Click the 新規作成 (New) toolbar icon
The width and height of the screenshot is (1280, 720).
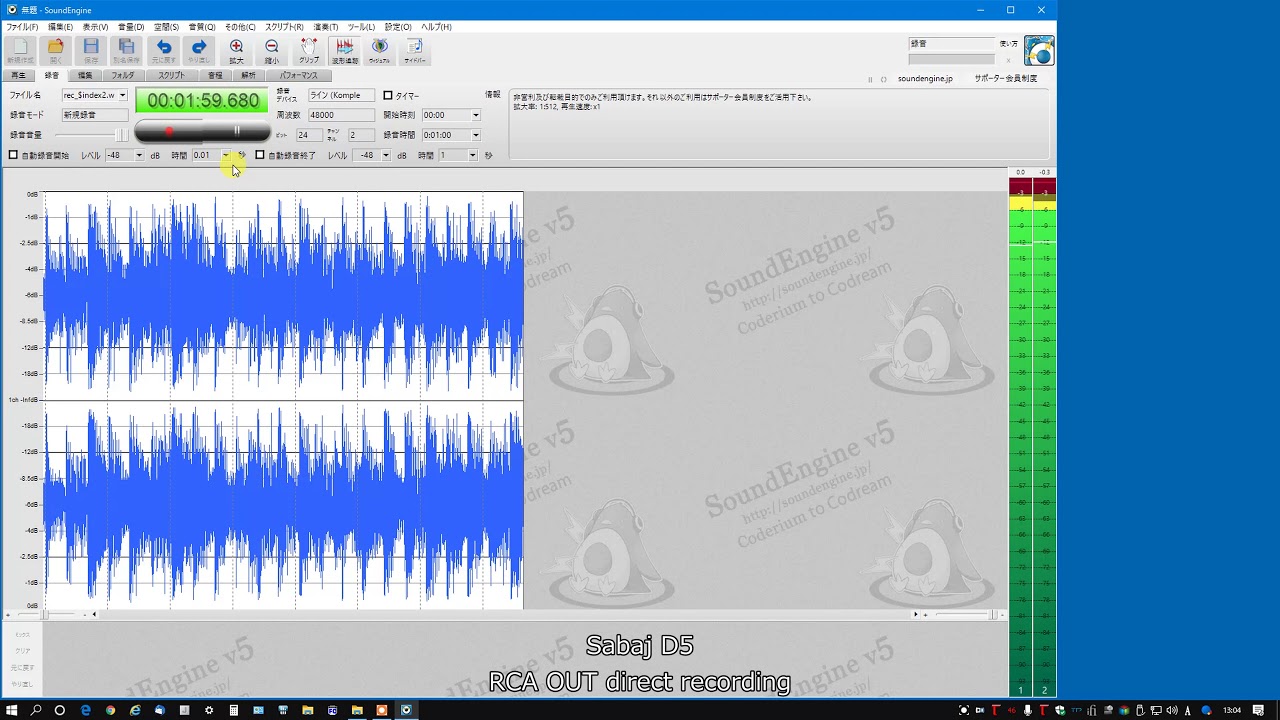click(x=20, y=51)
